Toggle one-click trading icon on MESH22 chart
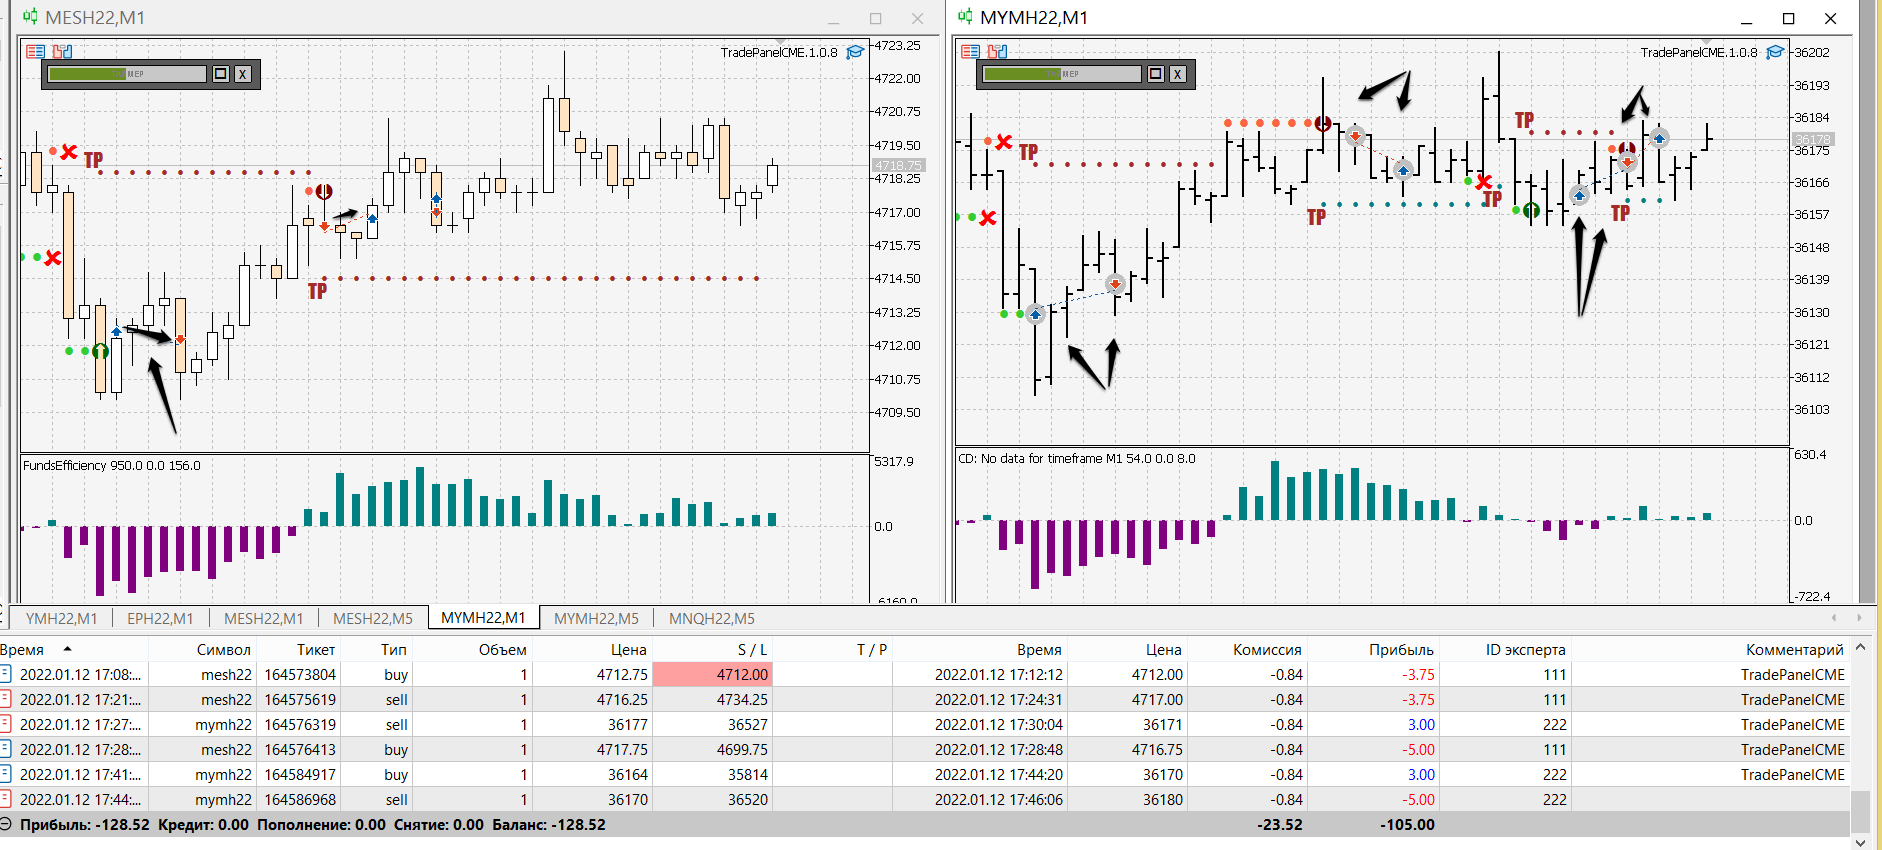This screenshot has width=1882, height=850. (x=62, y=52)
